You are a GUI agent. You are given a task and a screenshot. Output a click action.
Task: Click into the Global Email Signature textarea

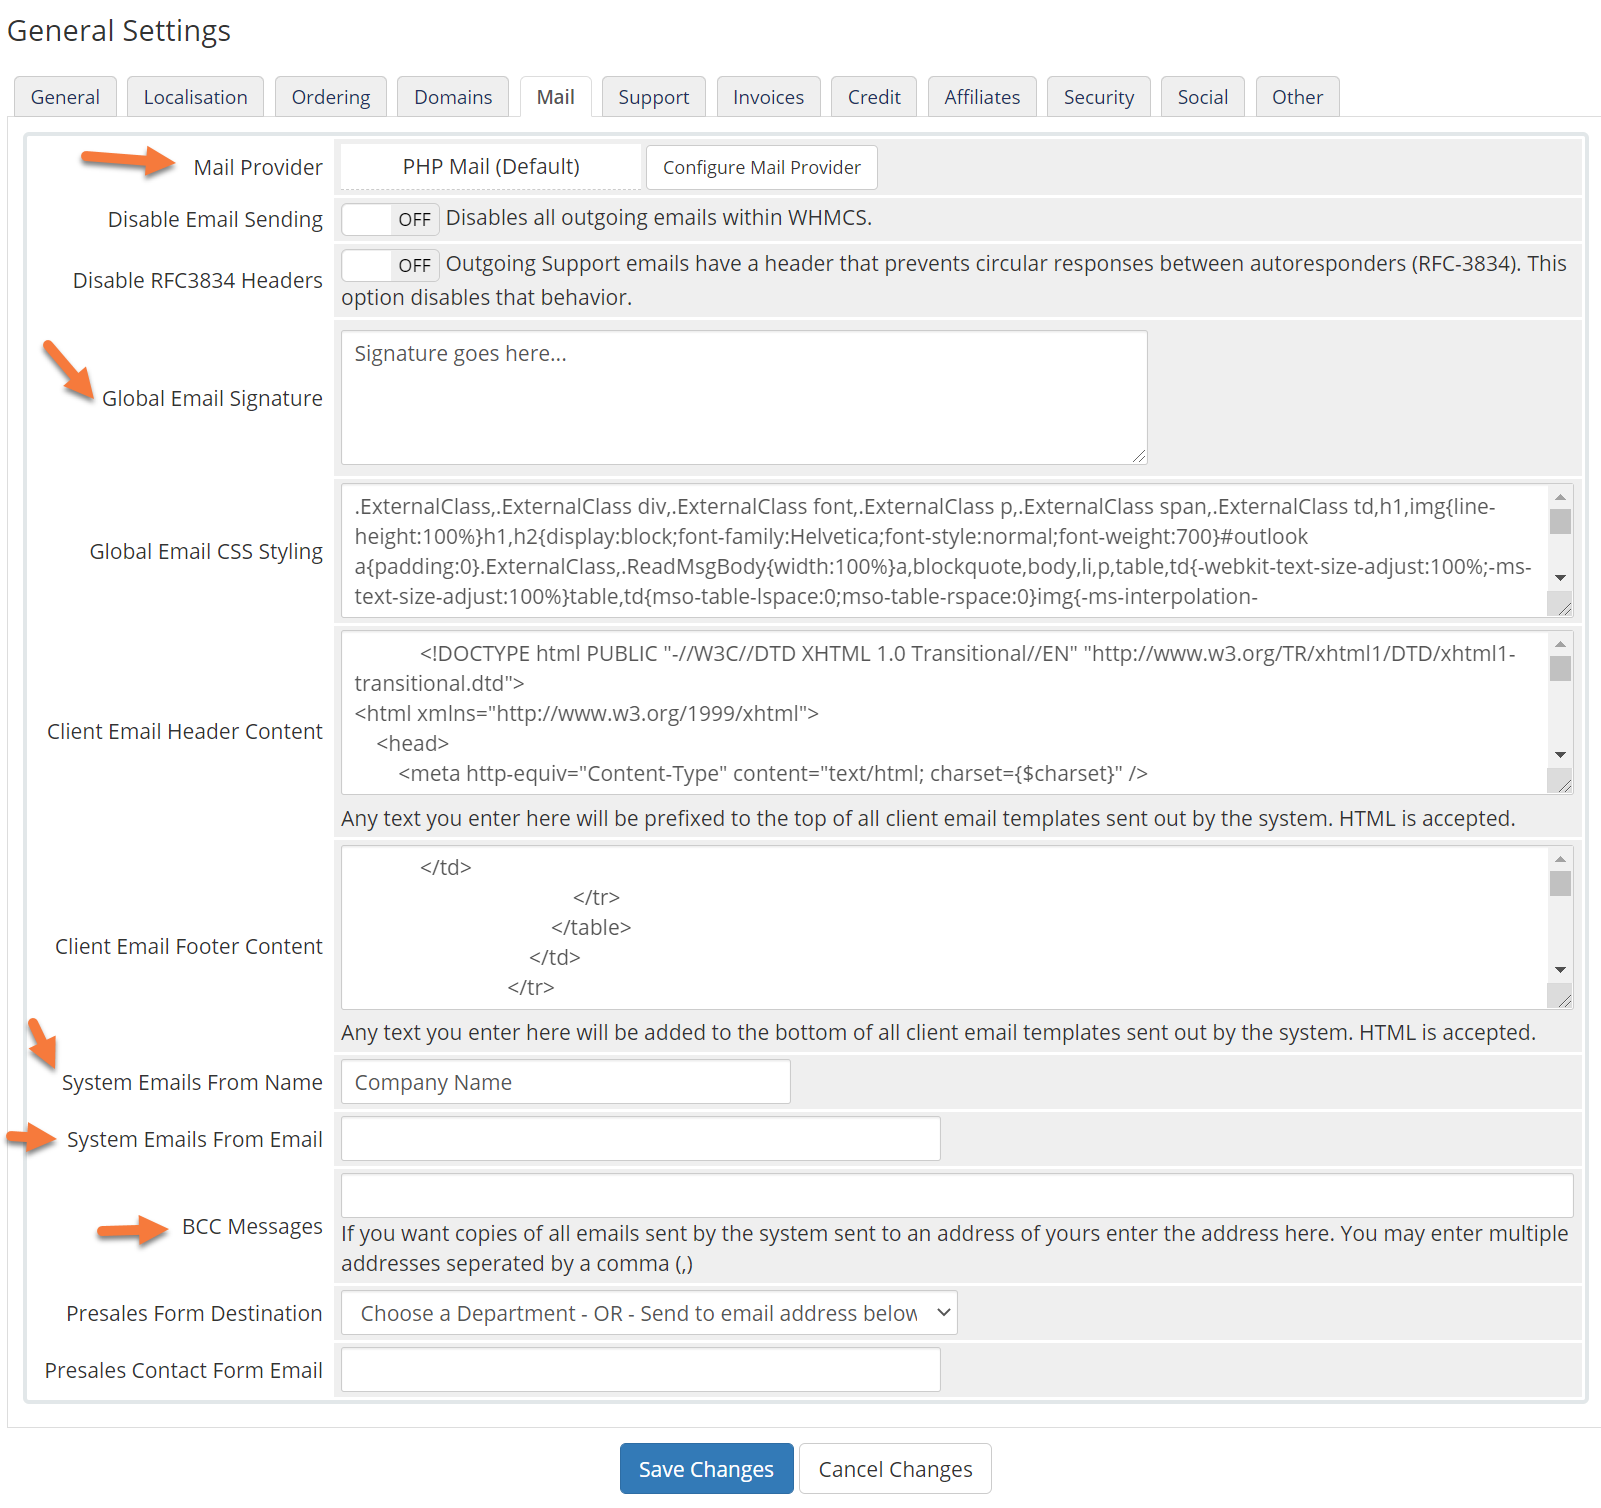(743, 397)
